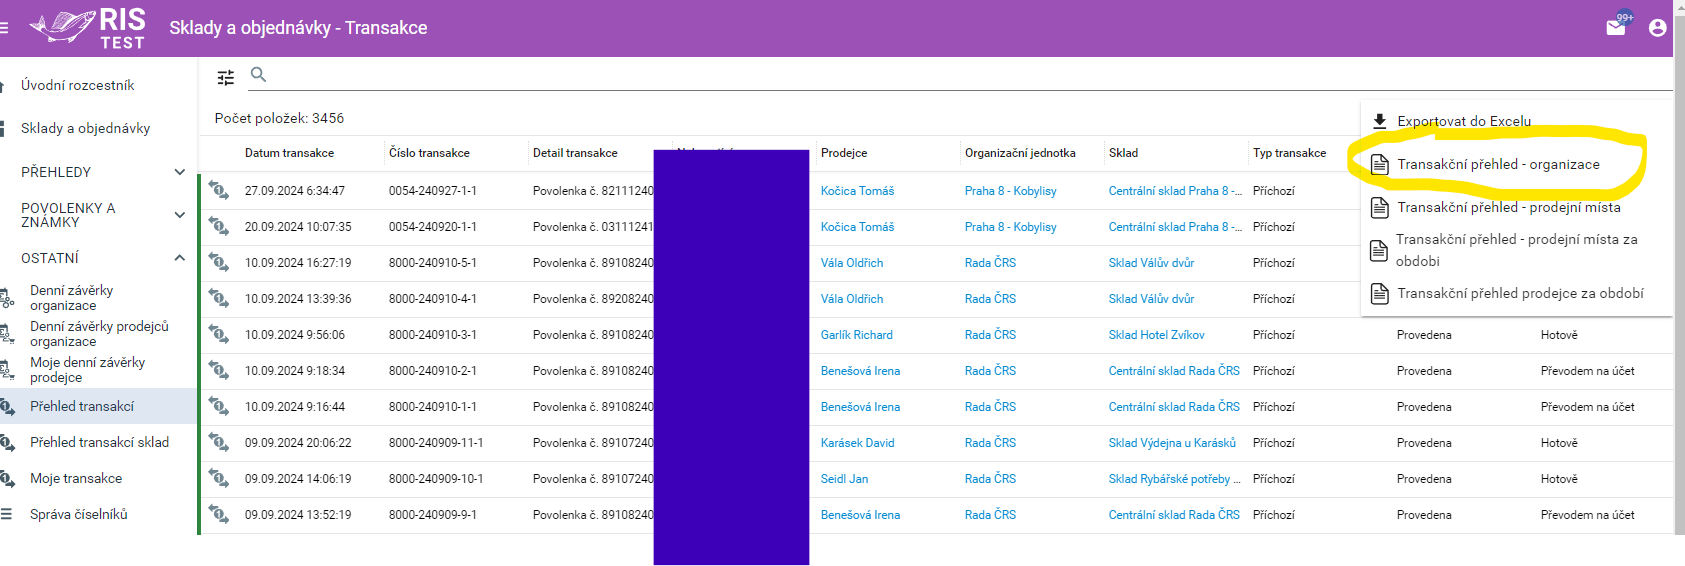1685x566 pixels.
Task: Click sidebar icon next to Správa číselníků
Action: click(6, 514)
